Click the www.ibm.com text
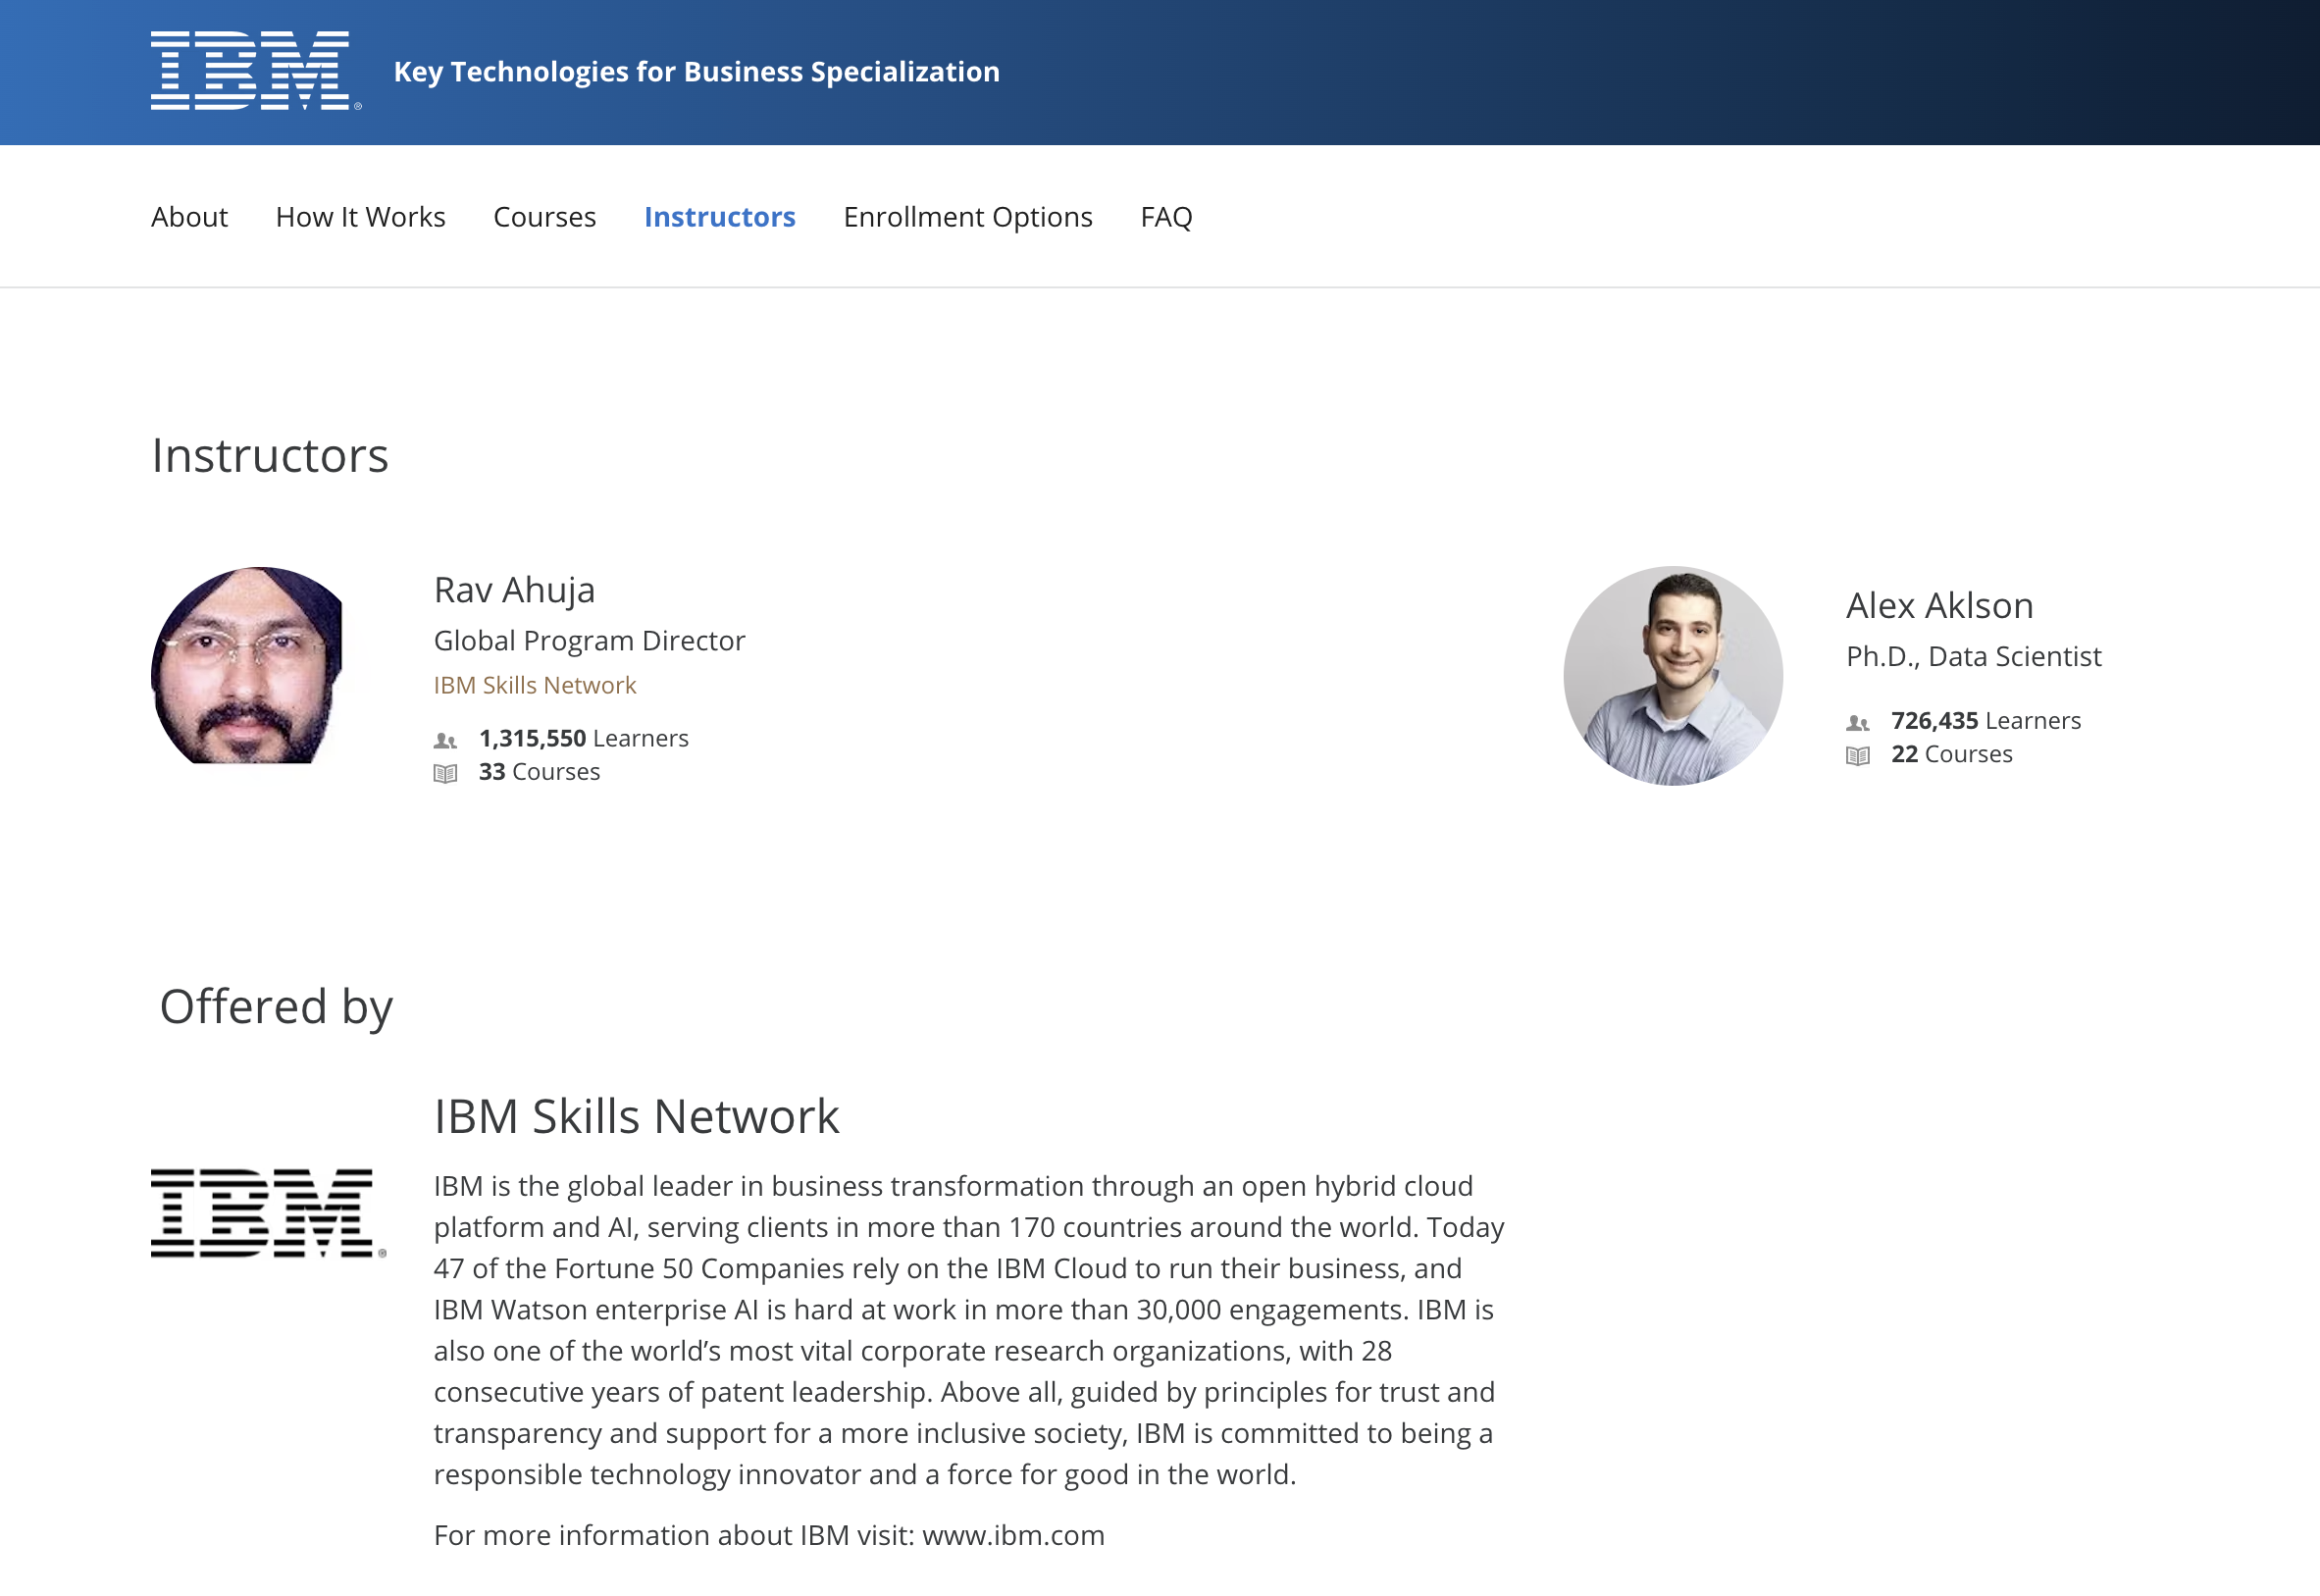Screen dimensions: 2320x1596 1012,1535
